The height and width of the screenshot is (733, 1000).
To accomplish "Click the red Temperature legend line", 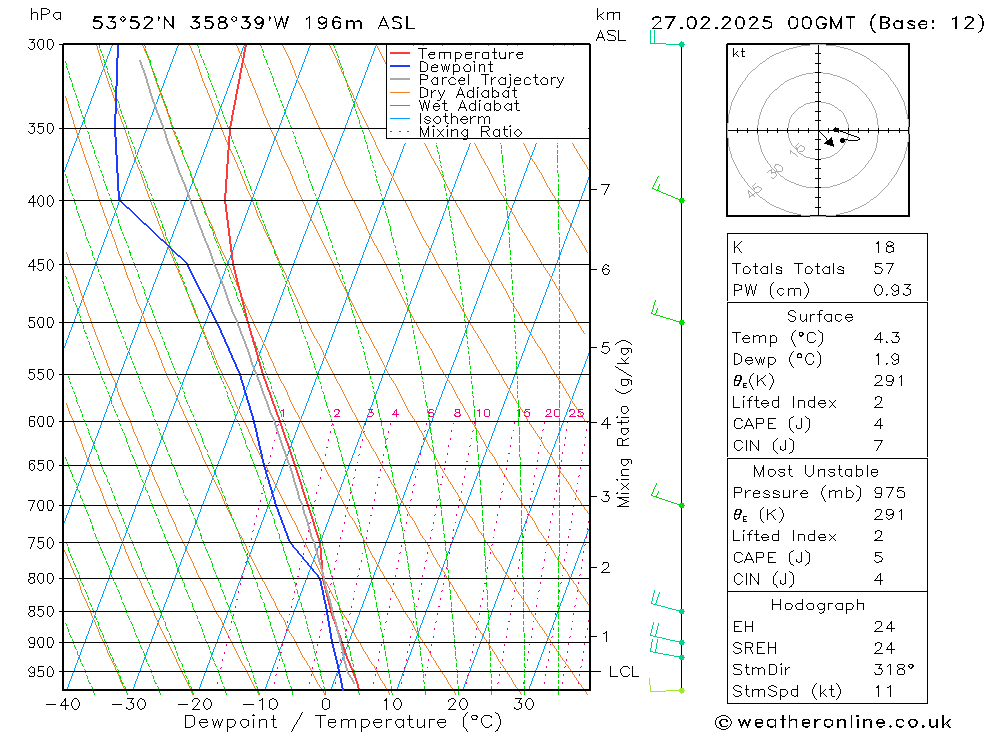I will coord(400,54).
